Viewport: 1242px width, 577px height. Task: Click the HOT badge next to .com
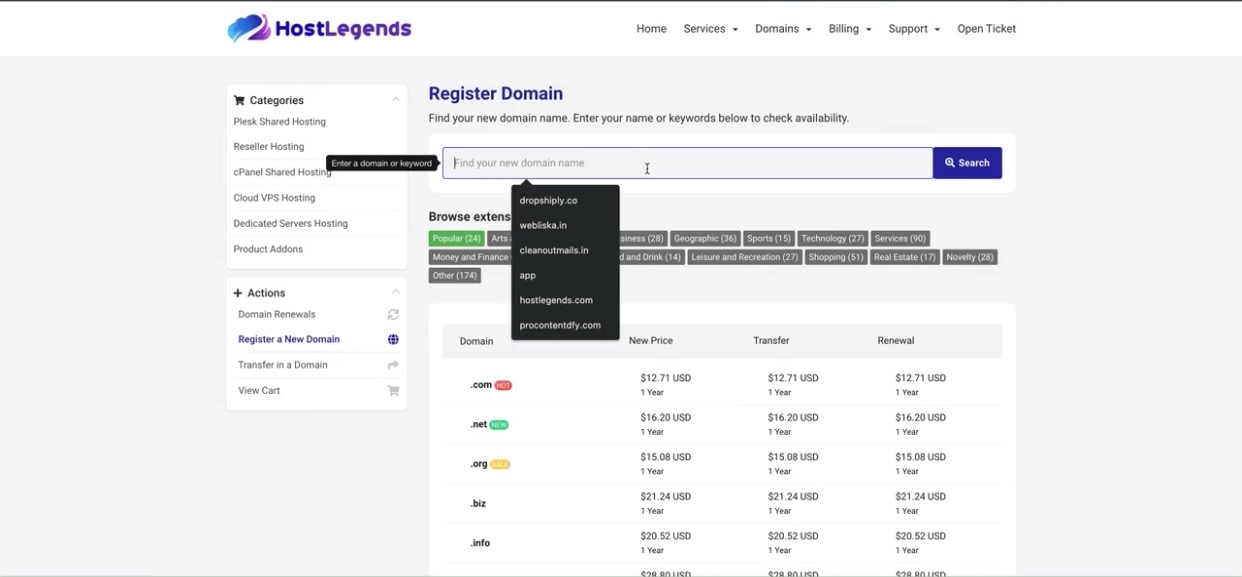pos(504,385)
